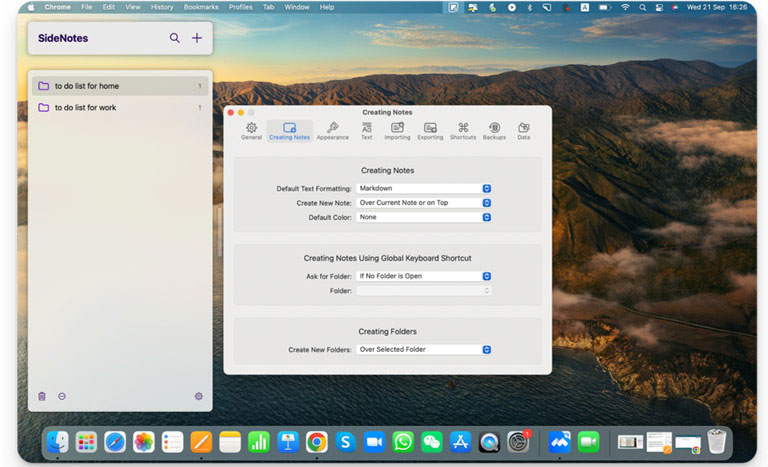Select 'to do list for work' folder
The height and width of the screenshot is (467, 768).
point(120,107)
